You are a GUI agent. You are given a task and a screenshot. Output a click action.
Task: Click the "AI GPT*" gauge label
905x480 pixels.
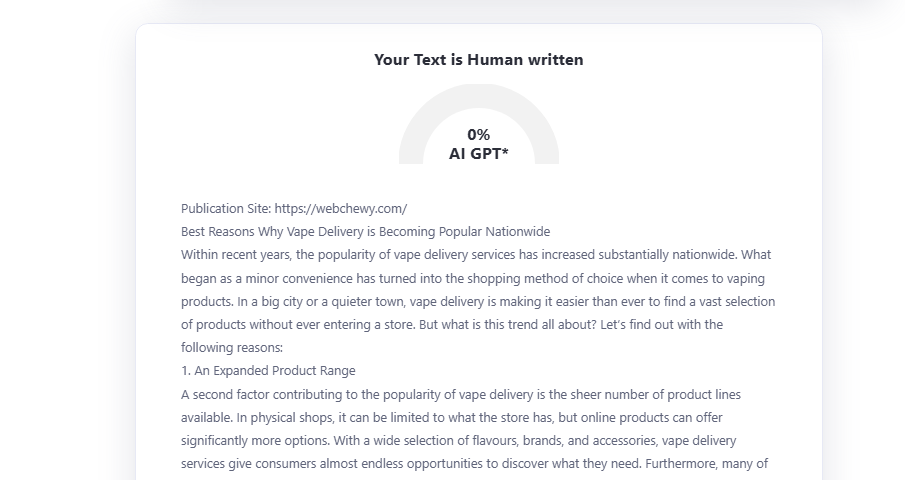tap(478, 154)
